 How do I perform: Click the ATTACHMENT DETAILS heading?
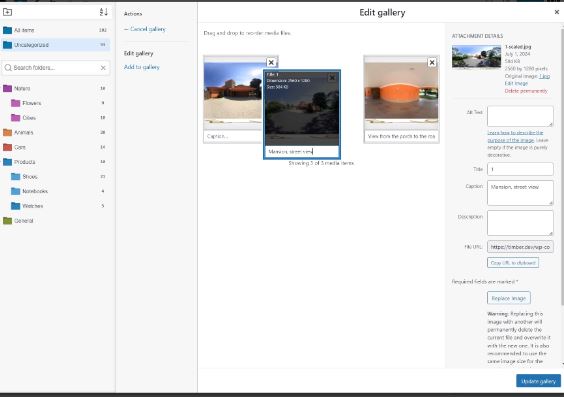coord(477,36)
